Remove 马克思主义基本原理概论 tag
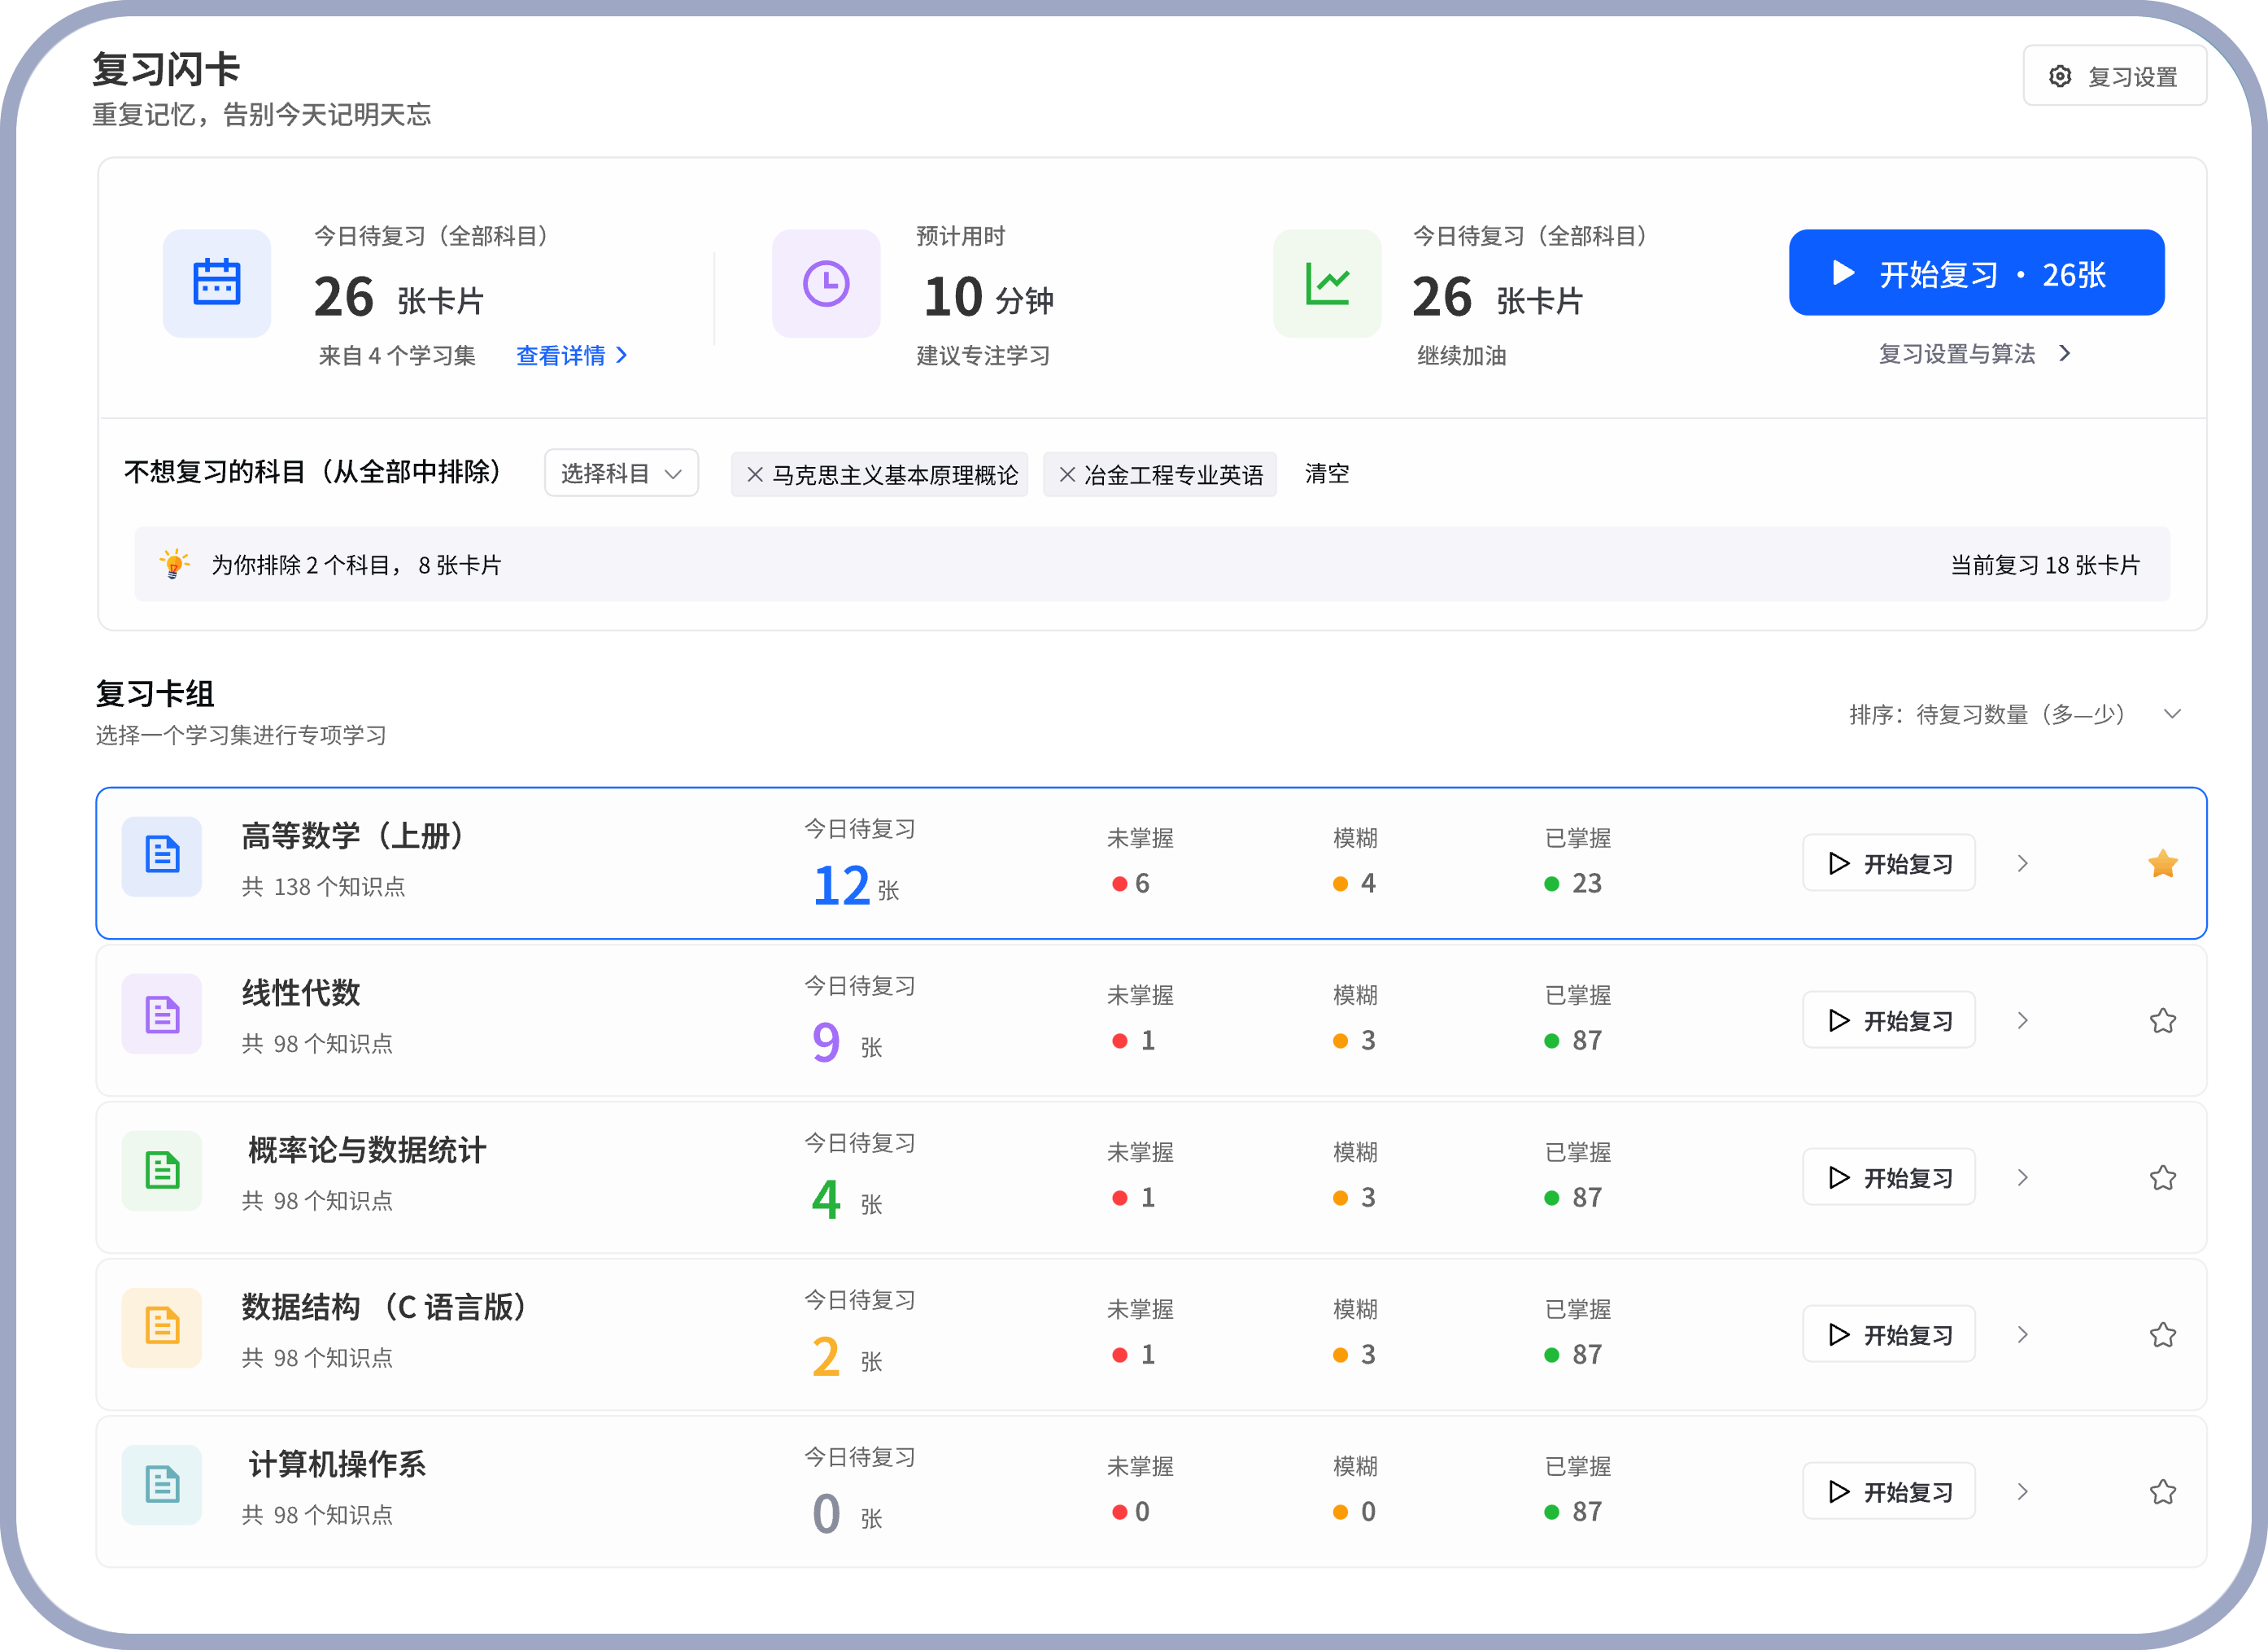The width and height of the screenshot is (2268, 1650). pyautogui.click(x=755, y=474)
